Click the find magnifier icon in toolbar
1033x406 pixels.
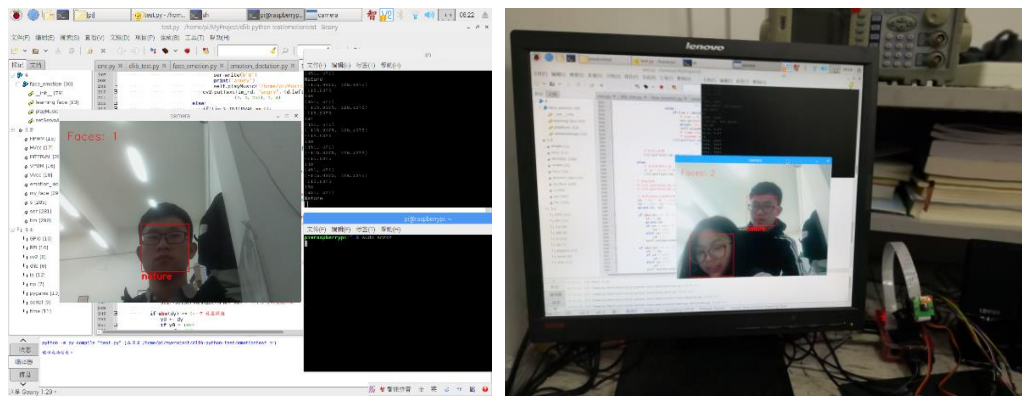point(285,51)
